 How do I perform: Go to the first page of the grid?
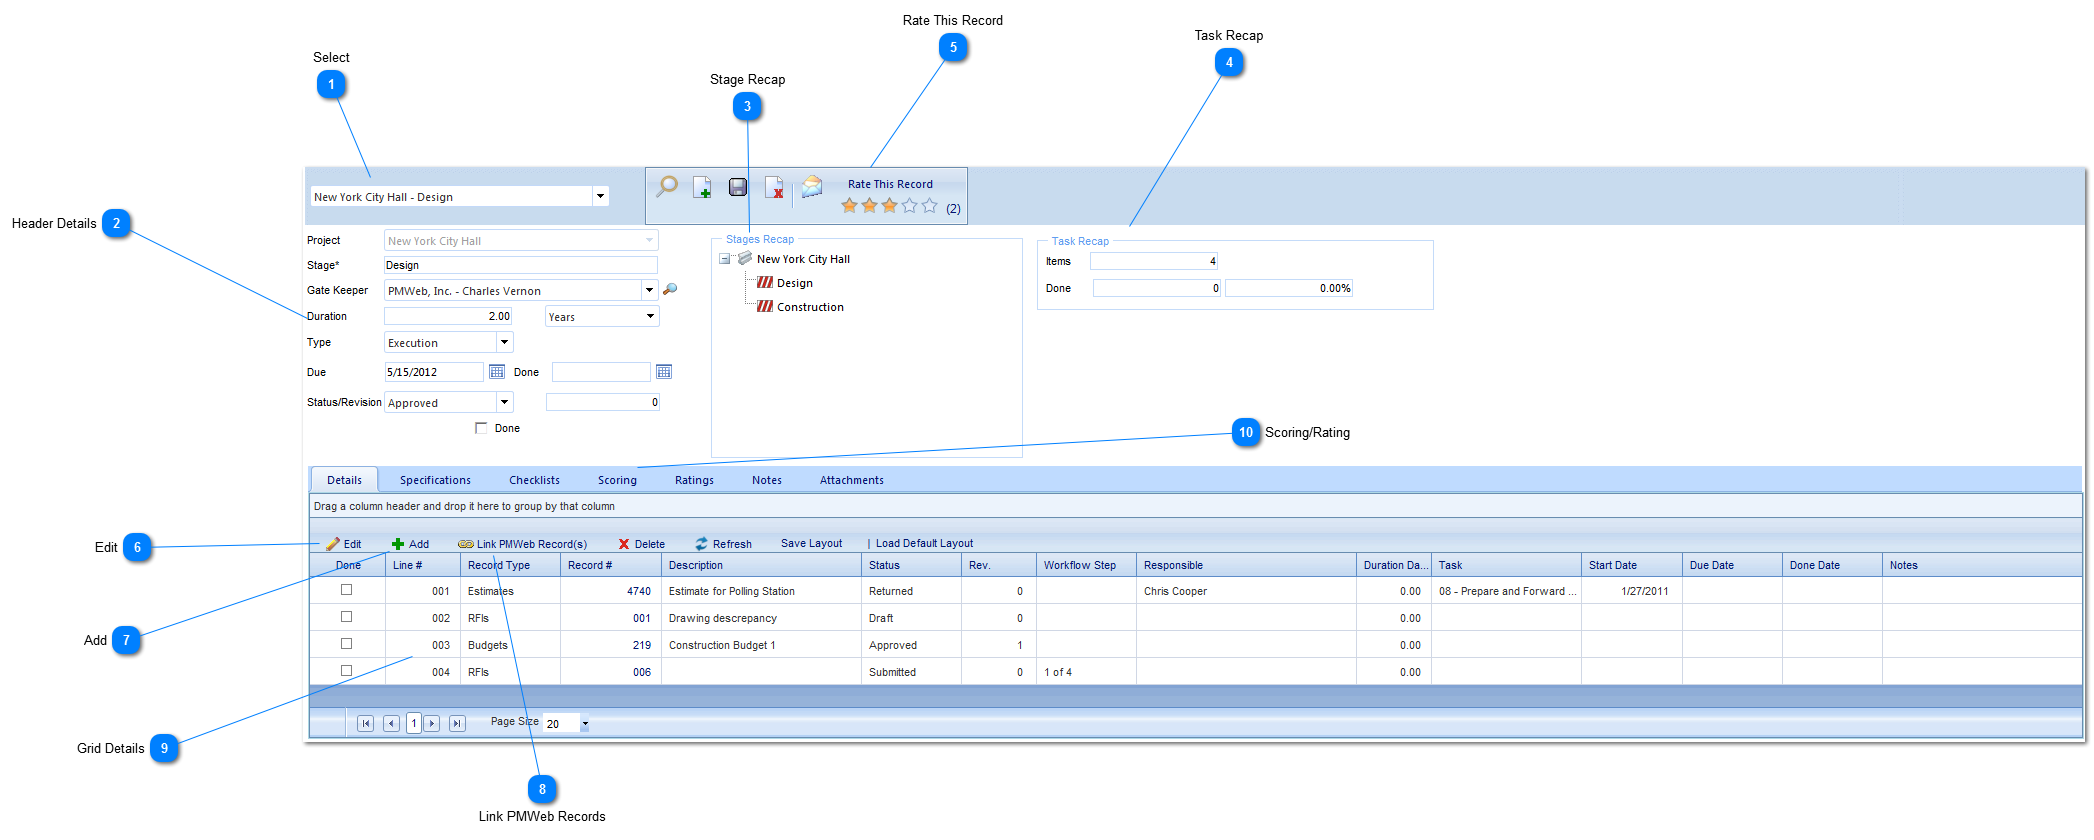pyautogui.click(x=366, y=723)
